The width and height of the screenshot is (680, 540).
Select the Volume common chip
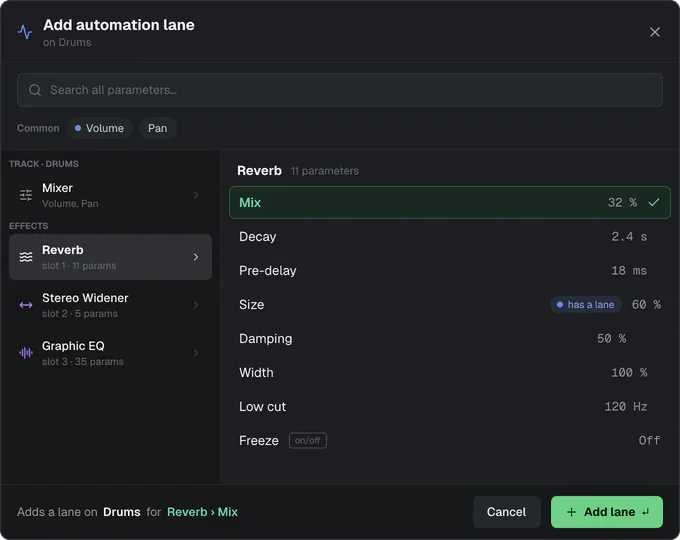tap(99, 128)
